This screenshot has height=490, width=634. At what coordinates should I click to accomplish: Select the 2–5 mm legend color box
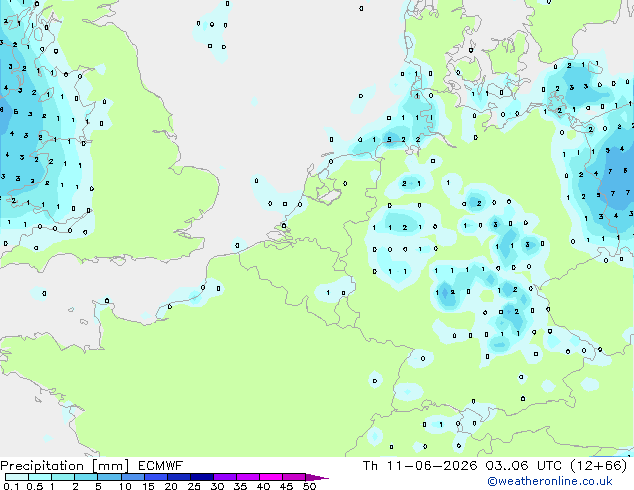coord(86,477)
